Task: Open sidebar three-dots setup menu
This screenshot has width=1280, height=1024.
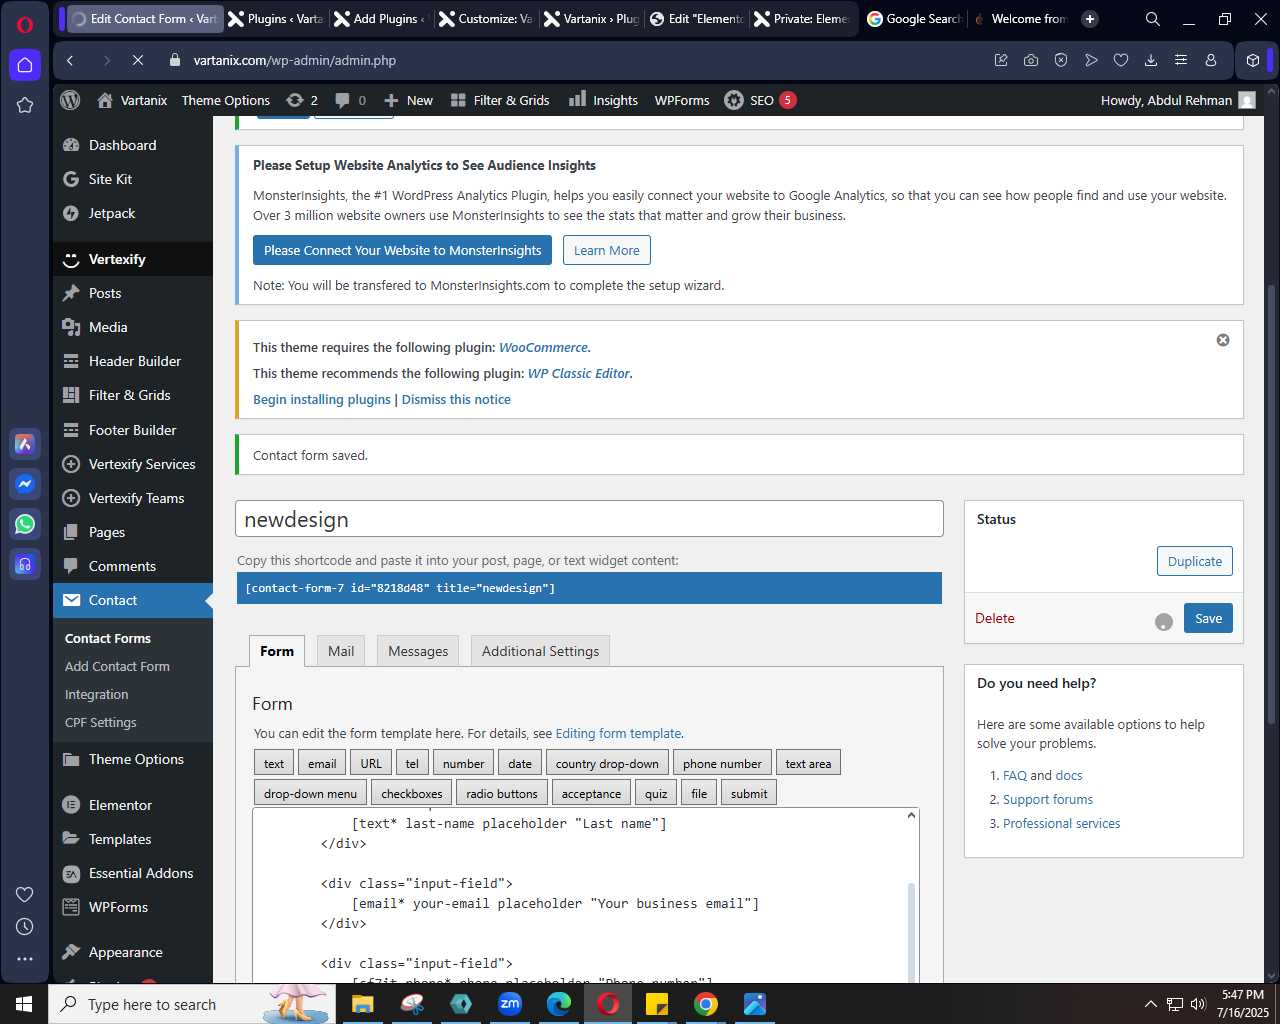Action: click(25, 959)
